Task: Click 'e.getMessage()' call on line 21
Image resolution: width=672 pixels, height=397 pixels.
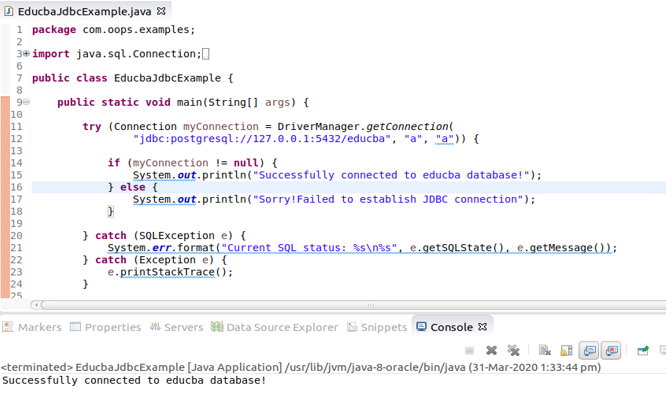Action: click(561, 248)
